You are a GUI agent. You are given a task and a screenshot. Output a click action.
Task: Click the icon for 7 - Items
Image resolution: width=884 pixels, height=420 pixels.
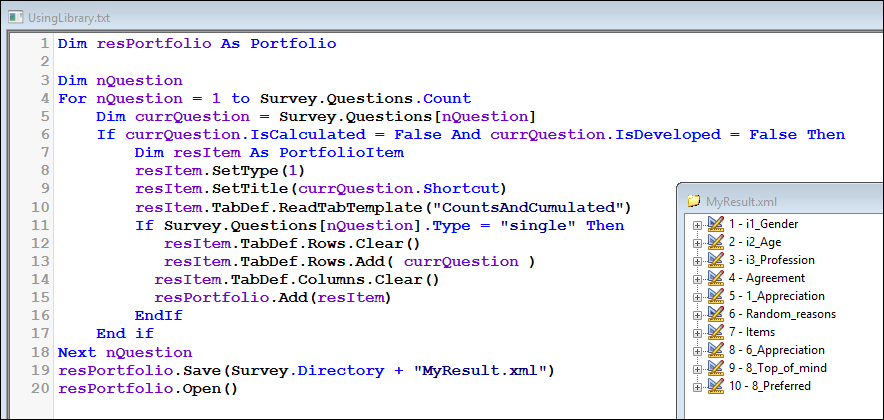click(x=715, y=332)
